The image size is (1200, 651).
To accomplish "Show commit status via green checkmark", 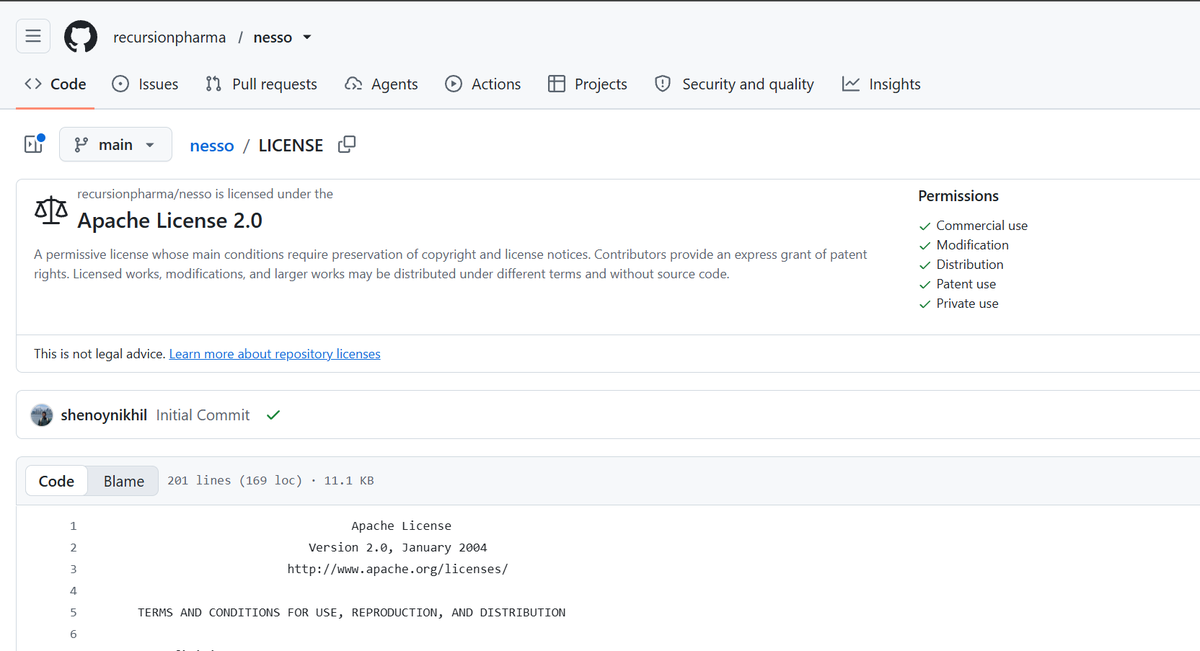I will [273, 415].
